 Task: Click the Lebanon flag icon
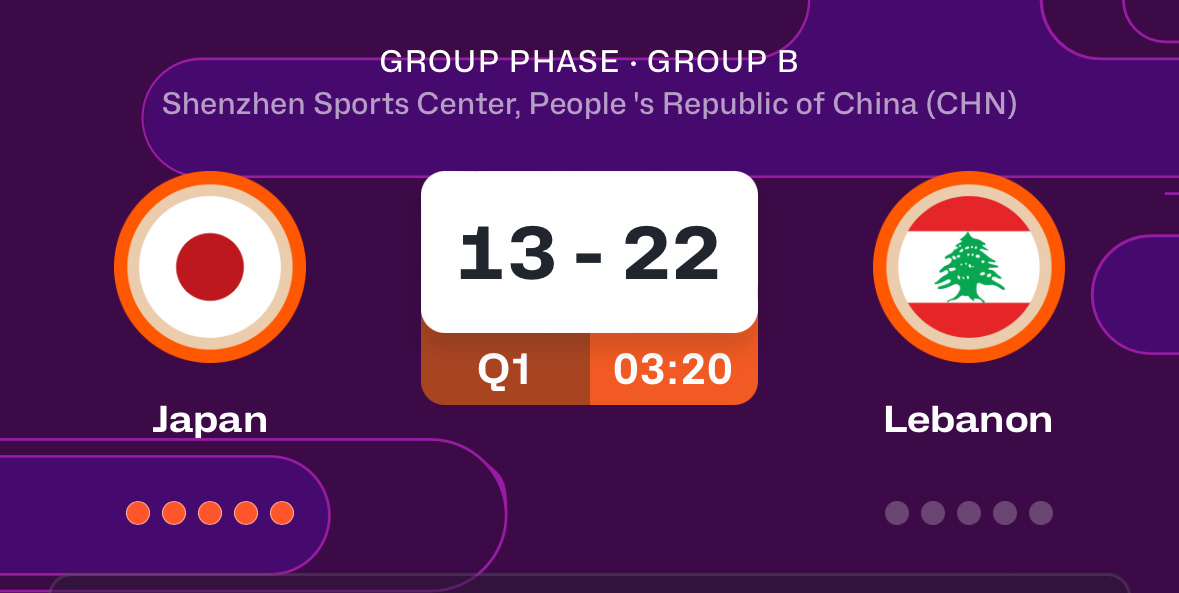coord(968,267)
